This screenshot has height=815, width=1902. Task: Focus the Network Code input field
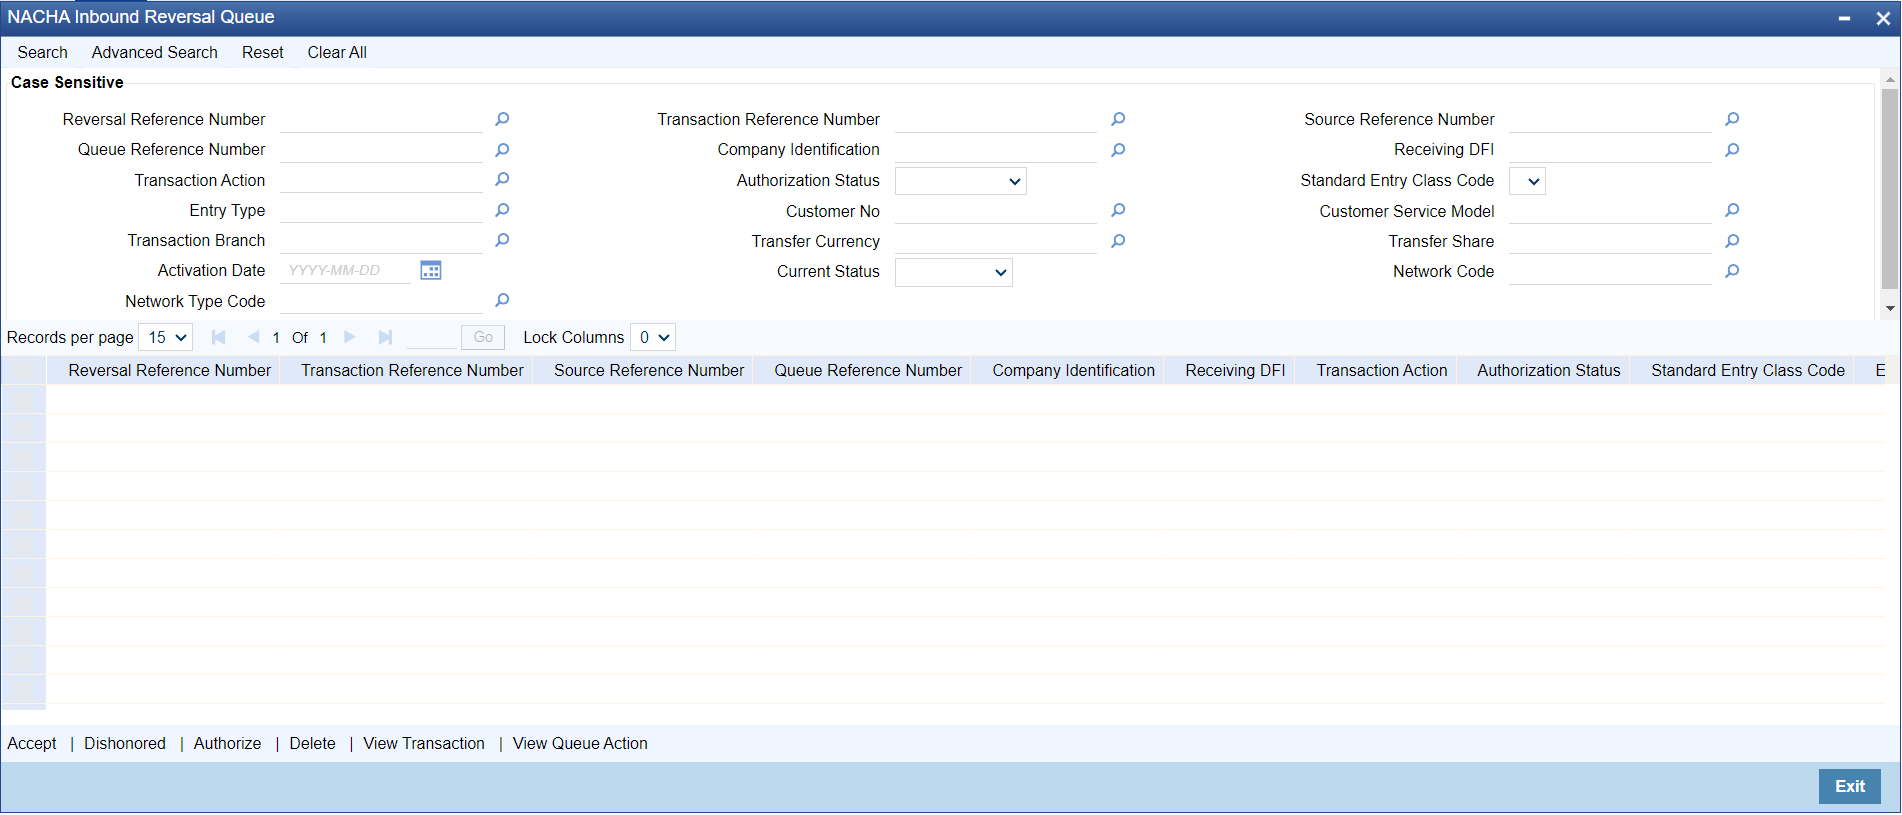1610,272
